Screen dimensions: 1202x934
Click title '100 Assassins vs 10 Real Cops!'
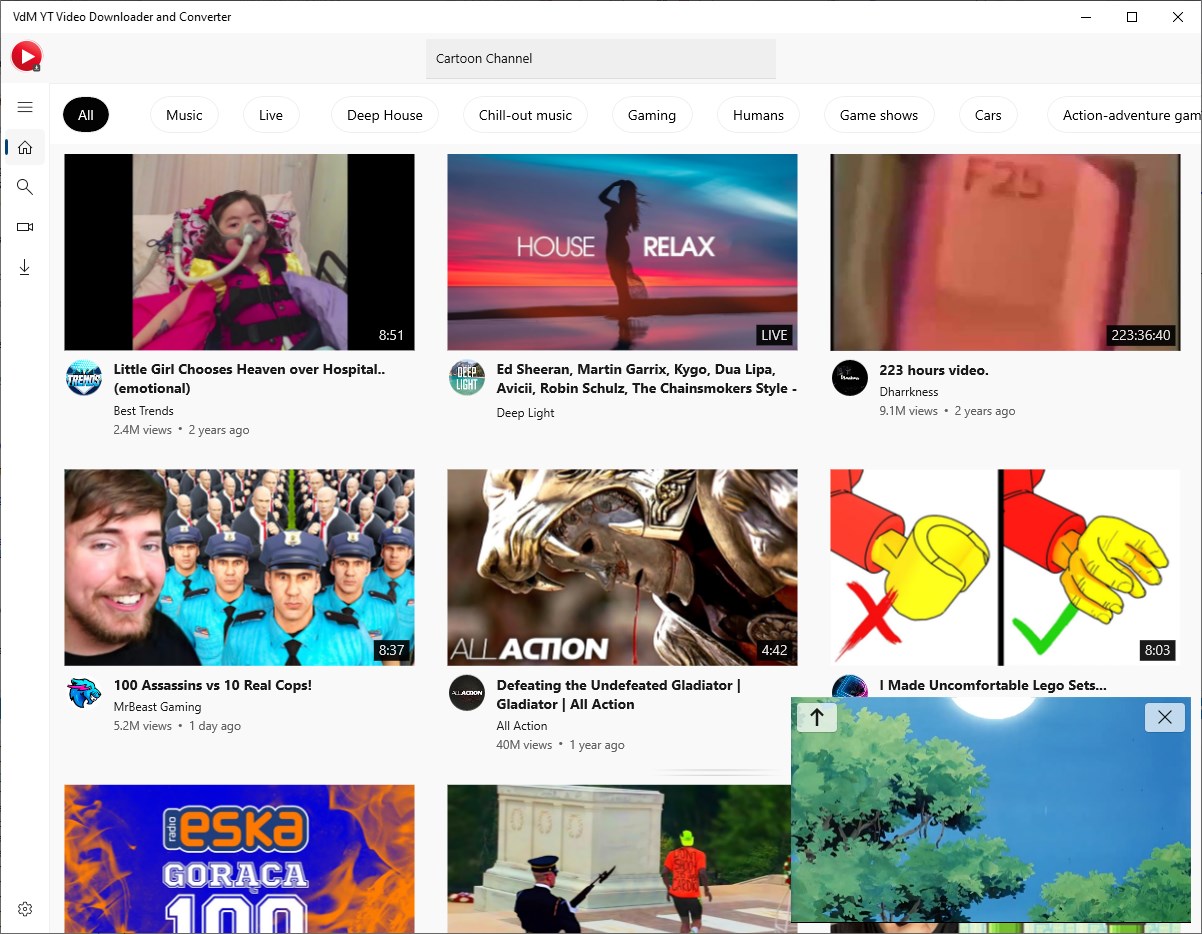pyautogui.click(x=213, y=685)
